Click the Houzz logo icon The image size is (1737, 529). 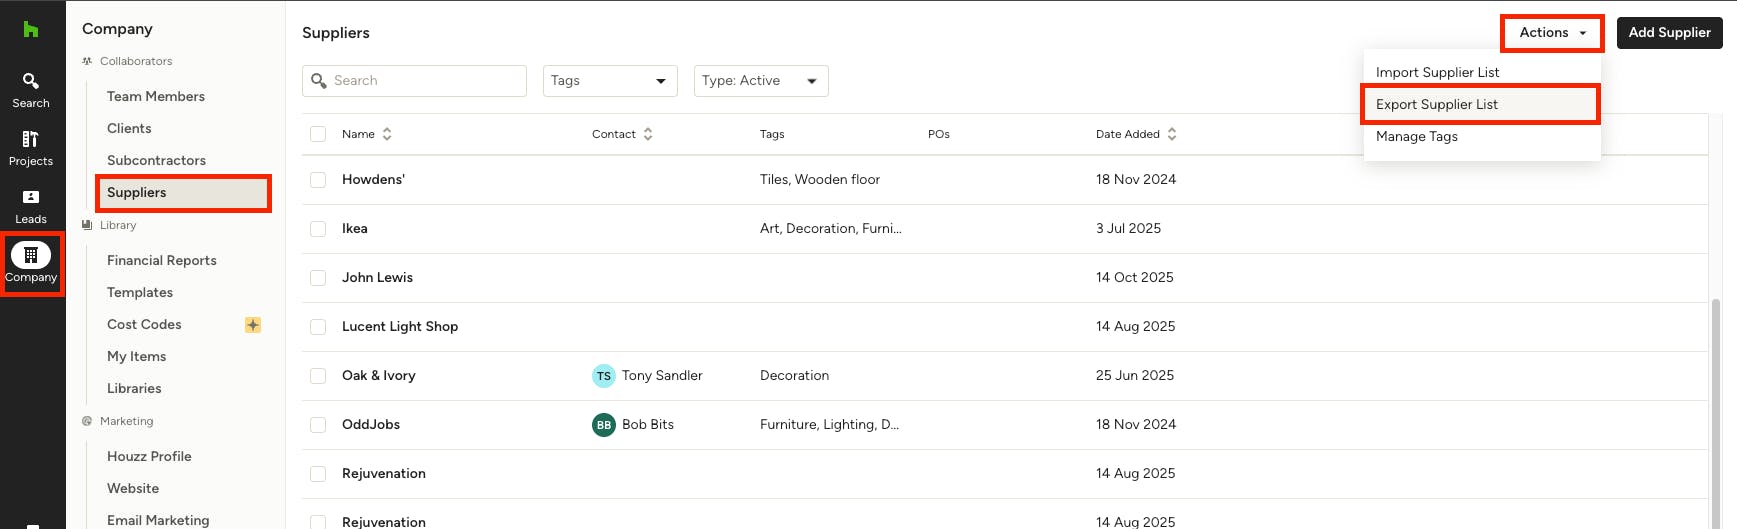[31, 30]
